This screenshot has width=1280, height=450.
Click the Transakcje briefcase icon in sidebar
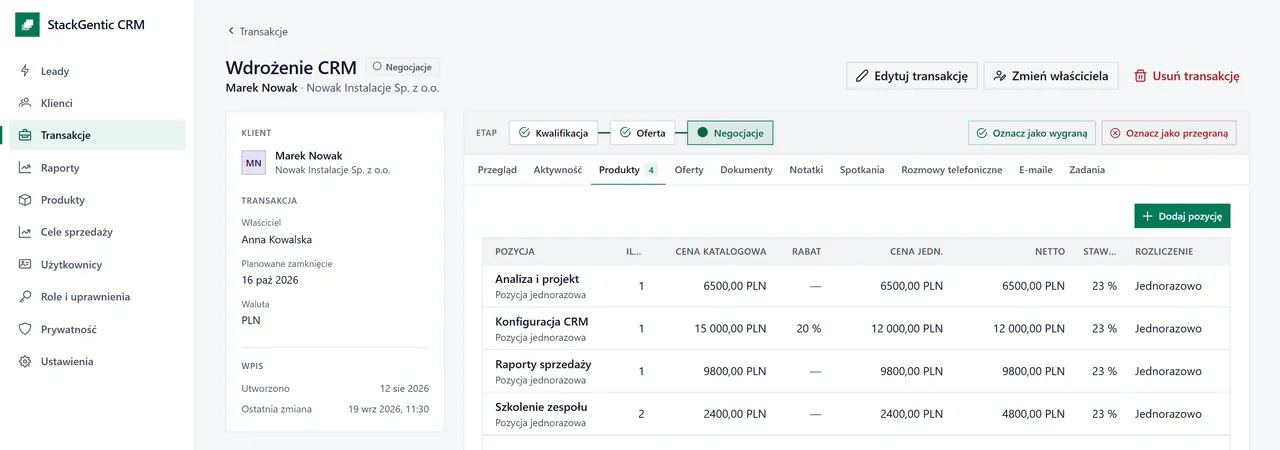[25, 135]
